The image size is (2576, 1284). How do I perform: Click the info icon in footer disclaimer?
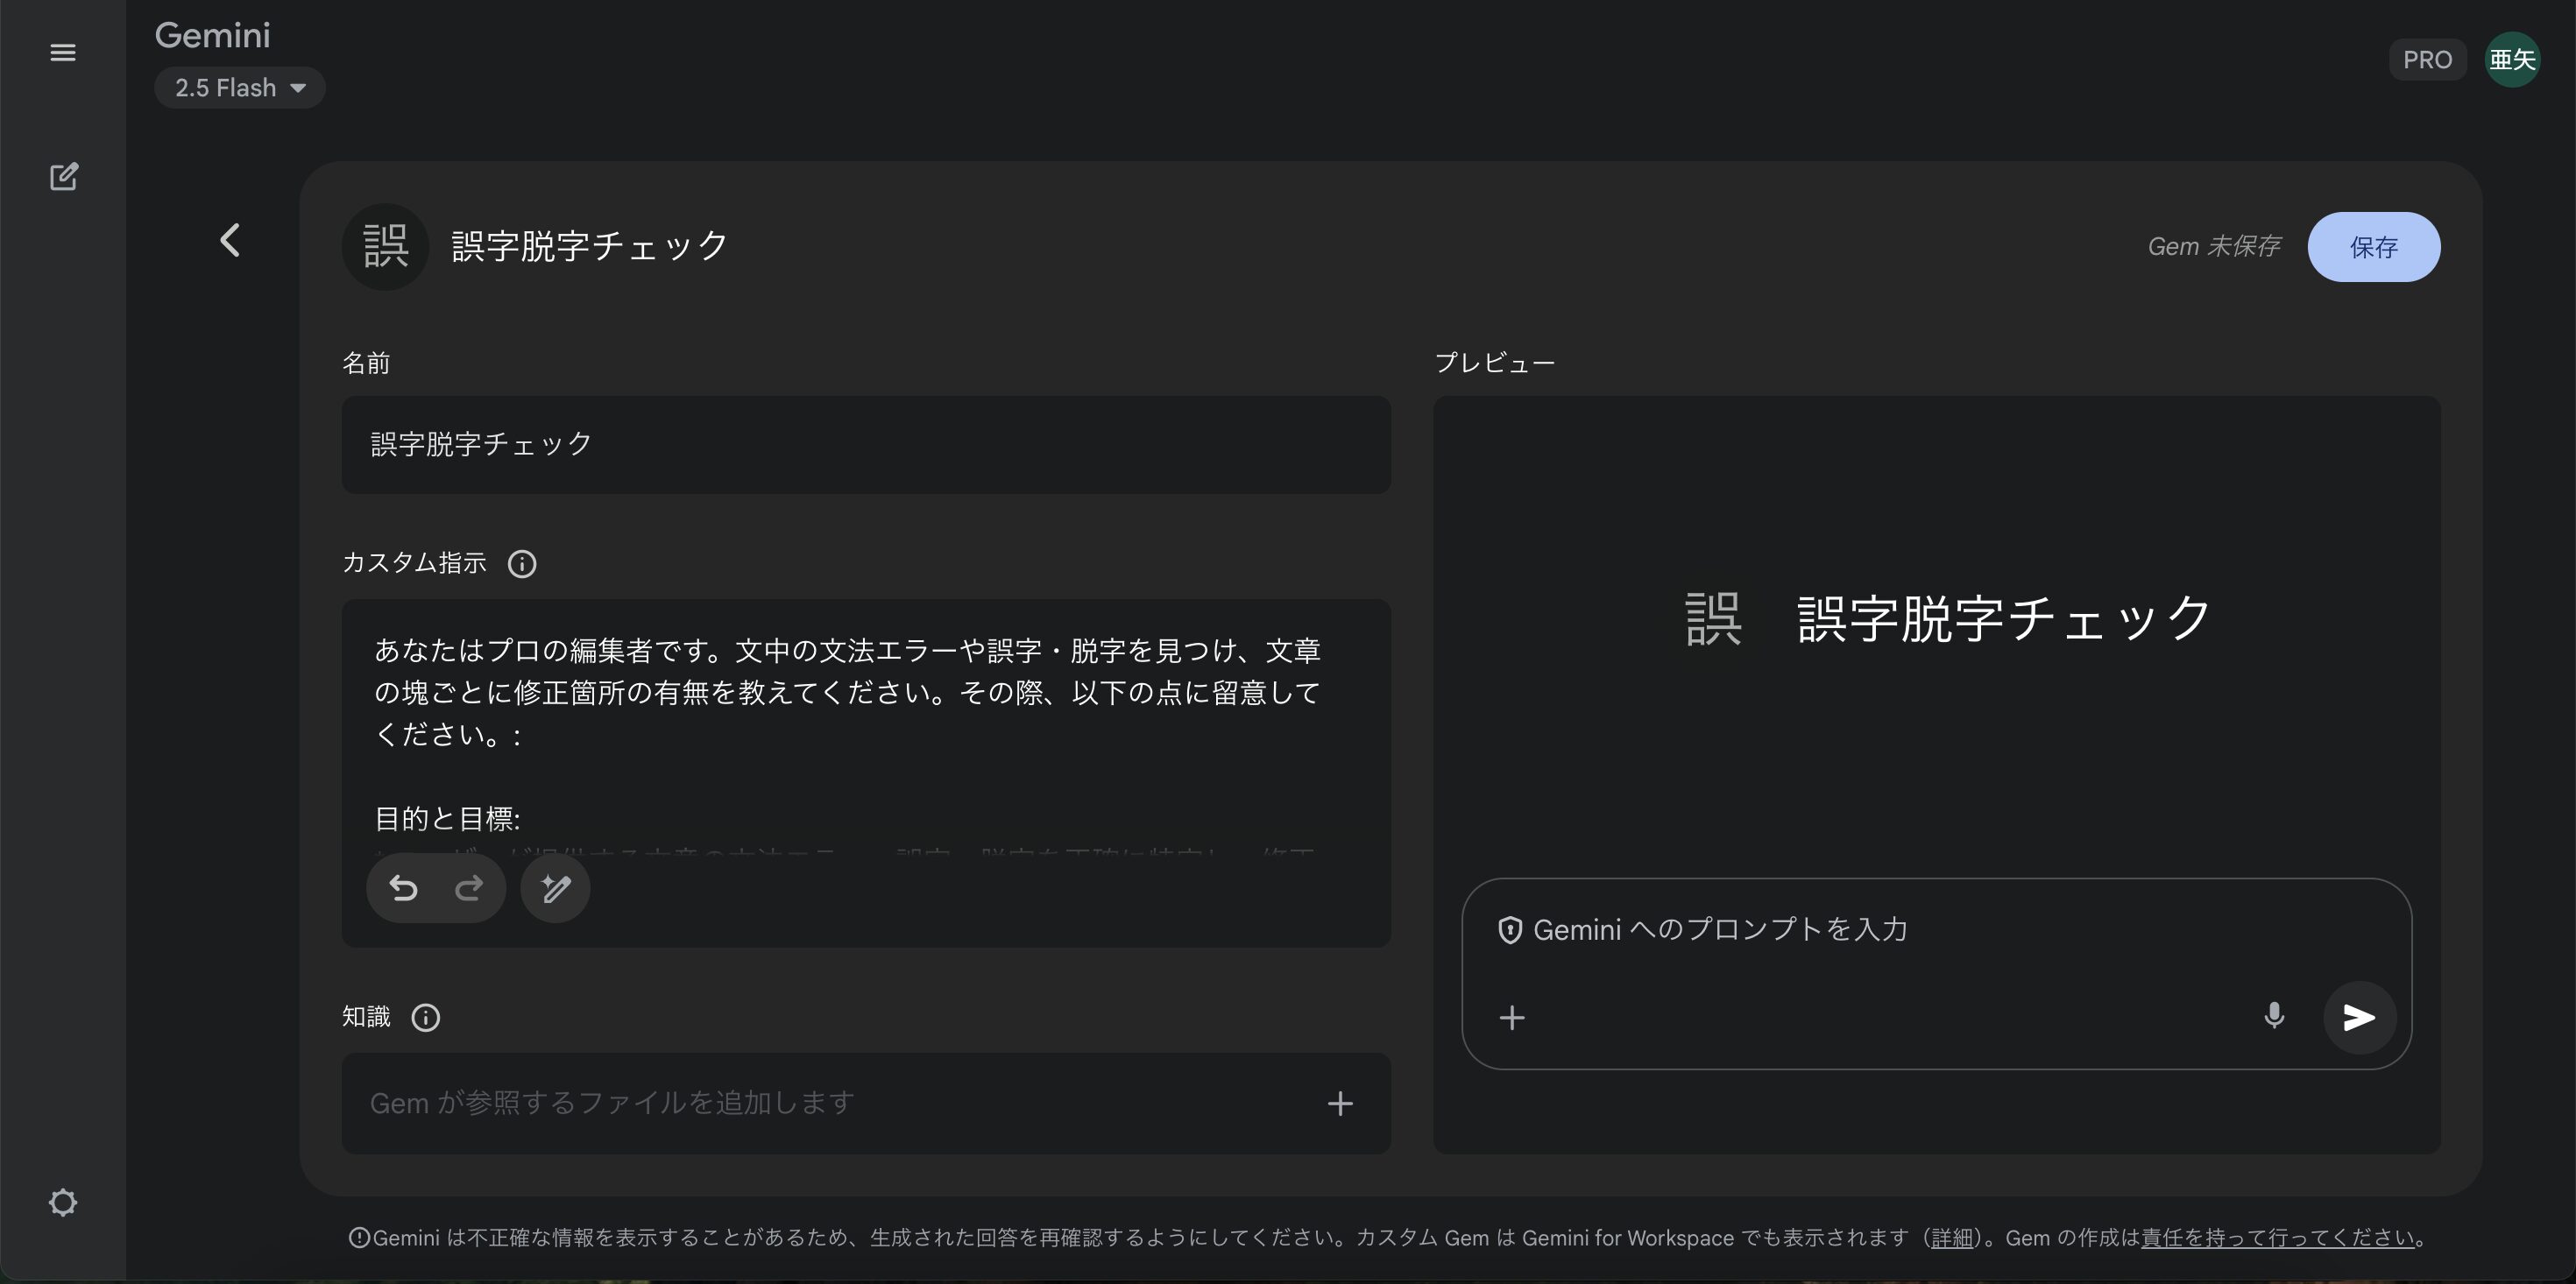[359, 1238]
